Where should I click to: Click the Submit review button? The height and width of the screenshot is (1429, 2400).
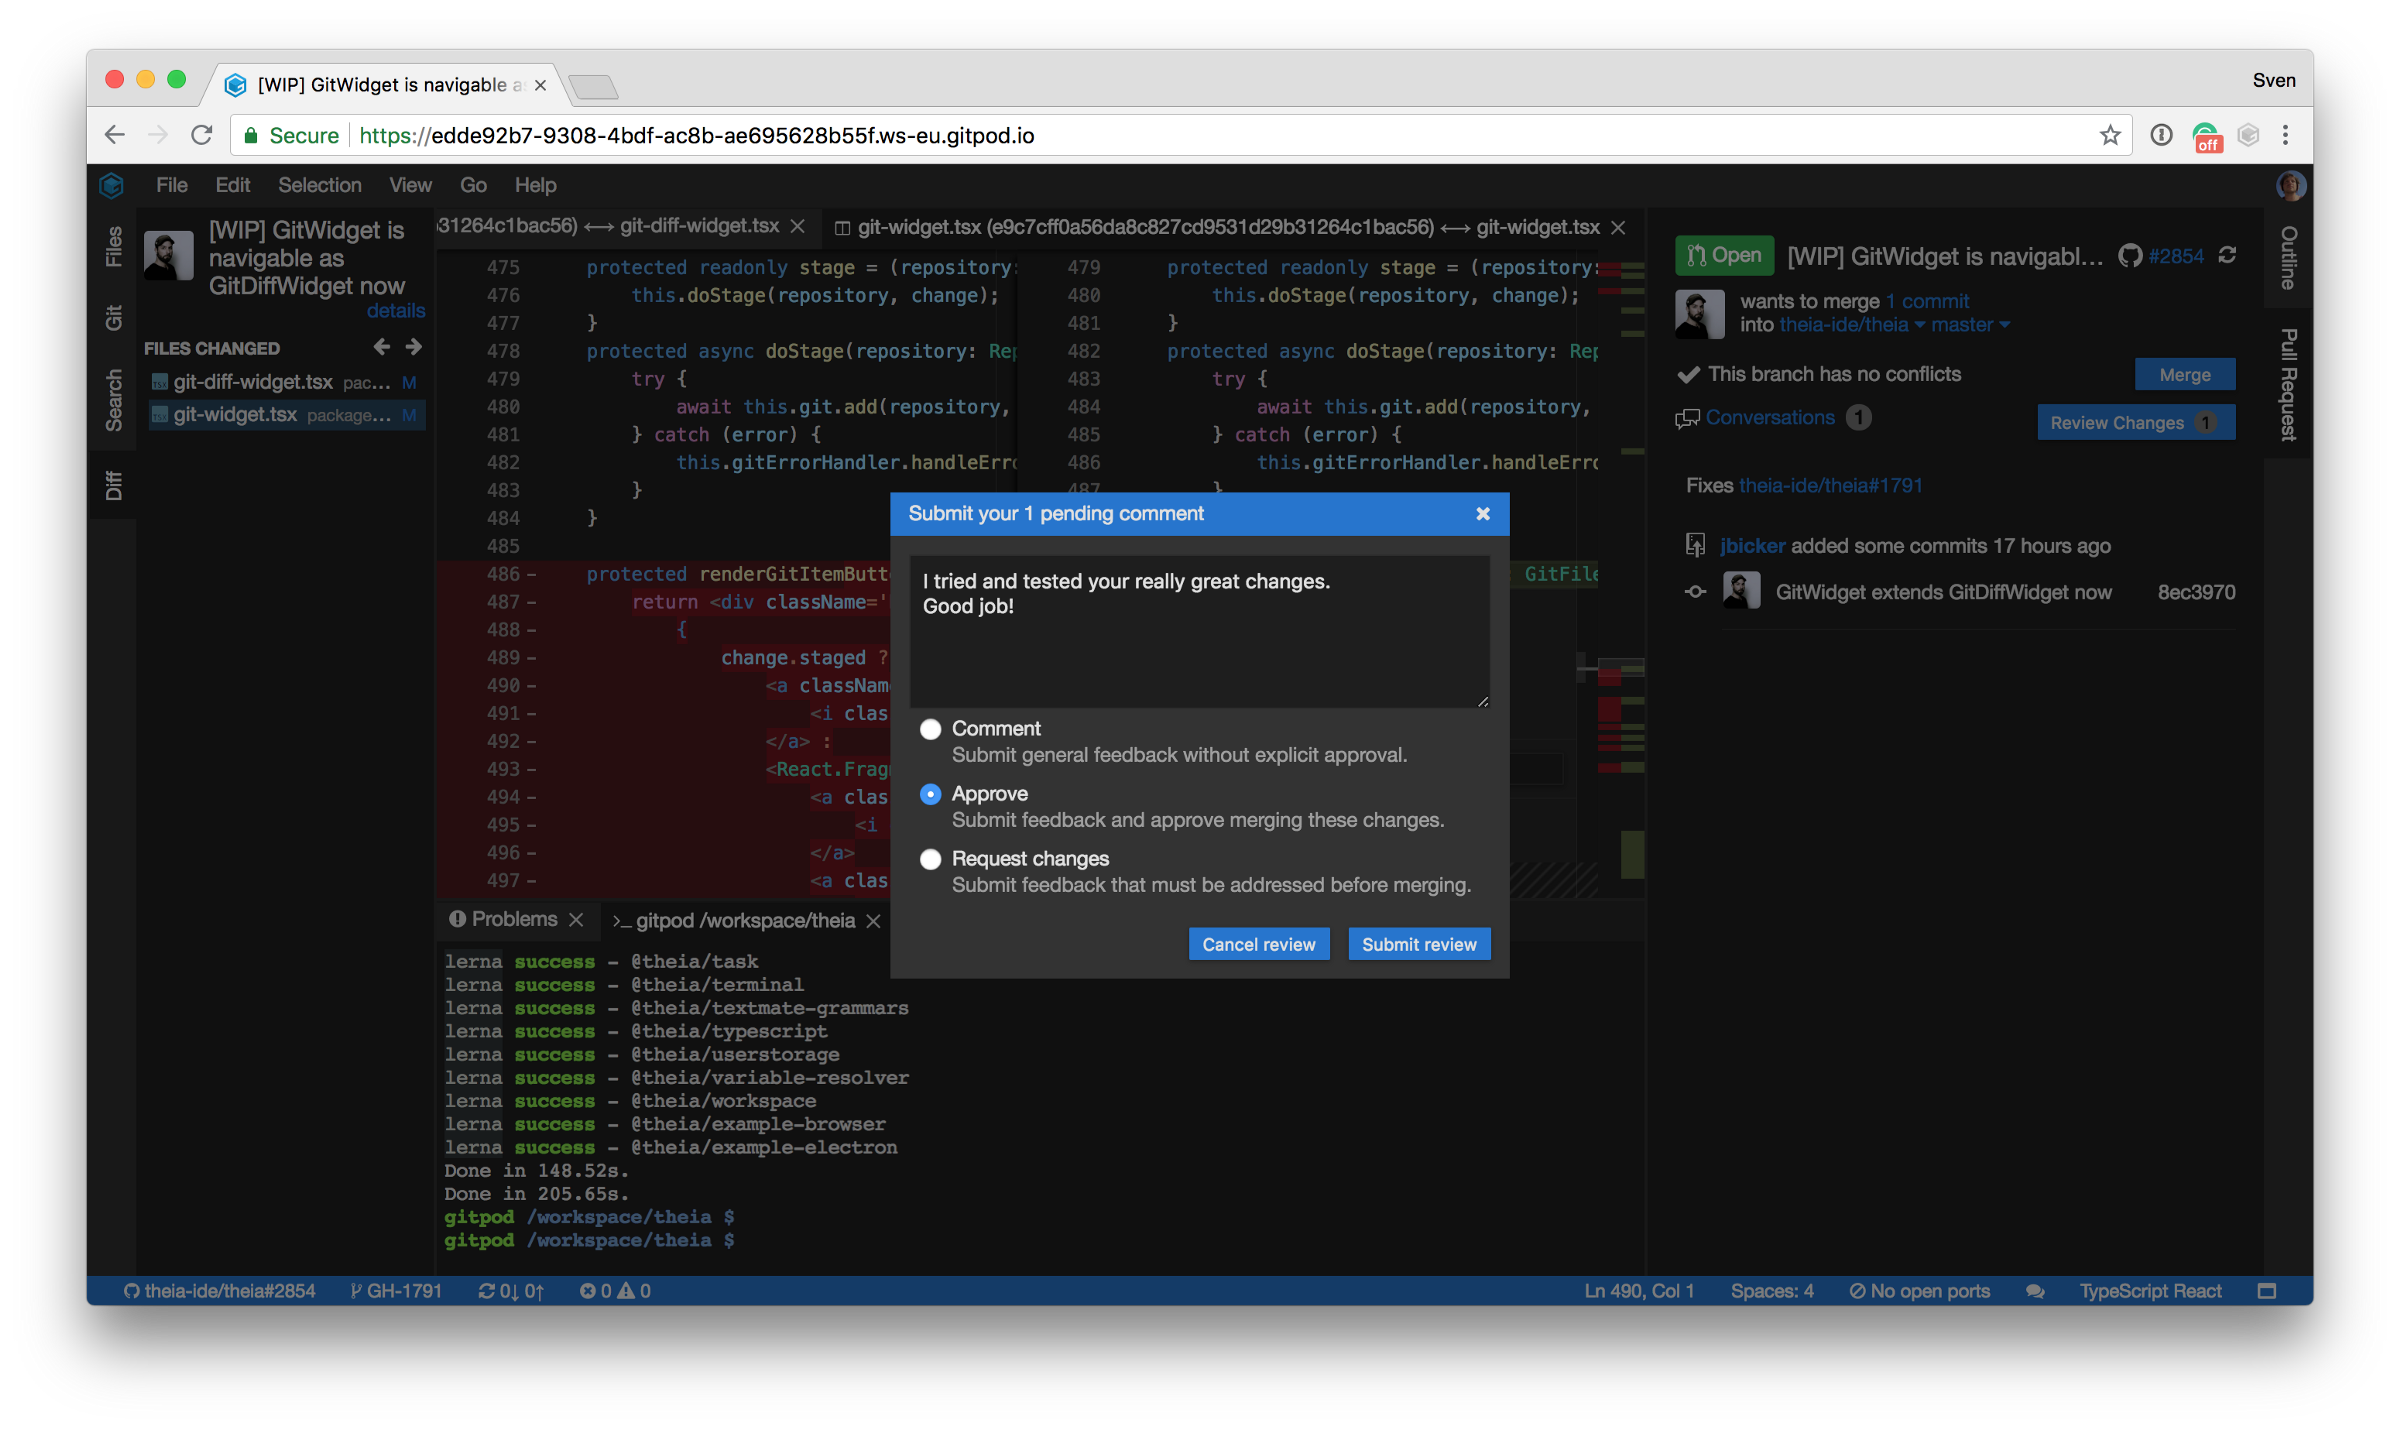pyautogui.click(x=1418, y=944)
